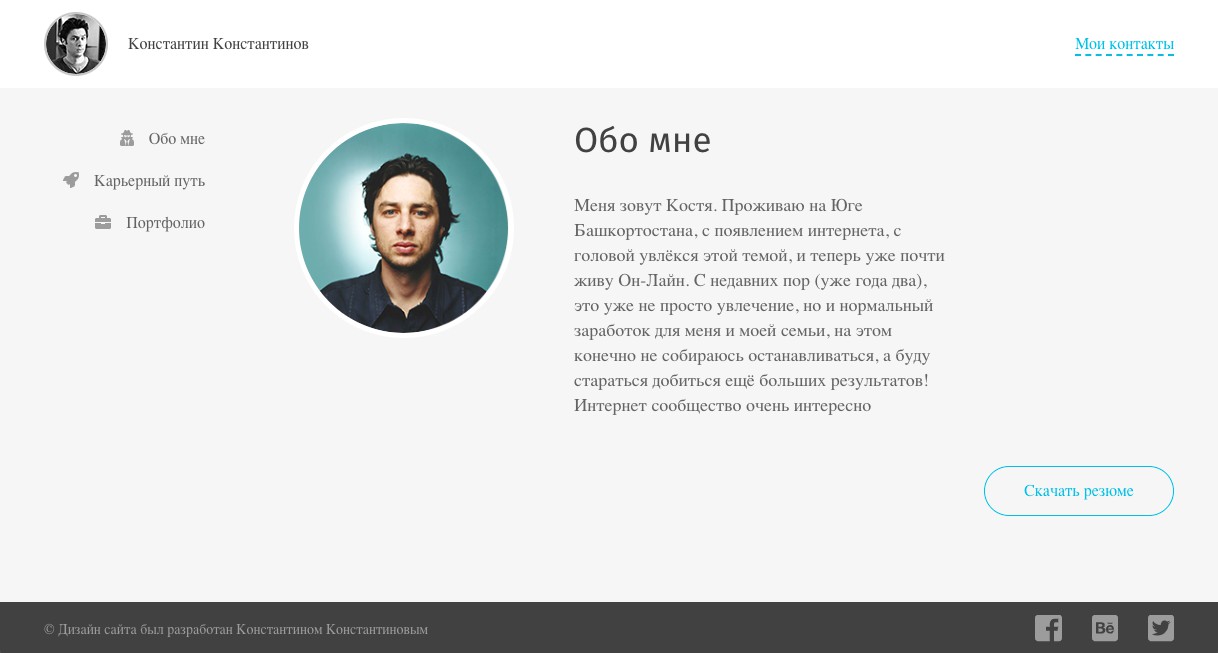The image size is (1218, 653).
Task: Click the rocket icon beside Карьерный путь
Action: (x=71, y=181)
